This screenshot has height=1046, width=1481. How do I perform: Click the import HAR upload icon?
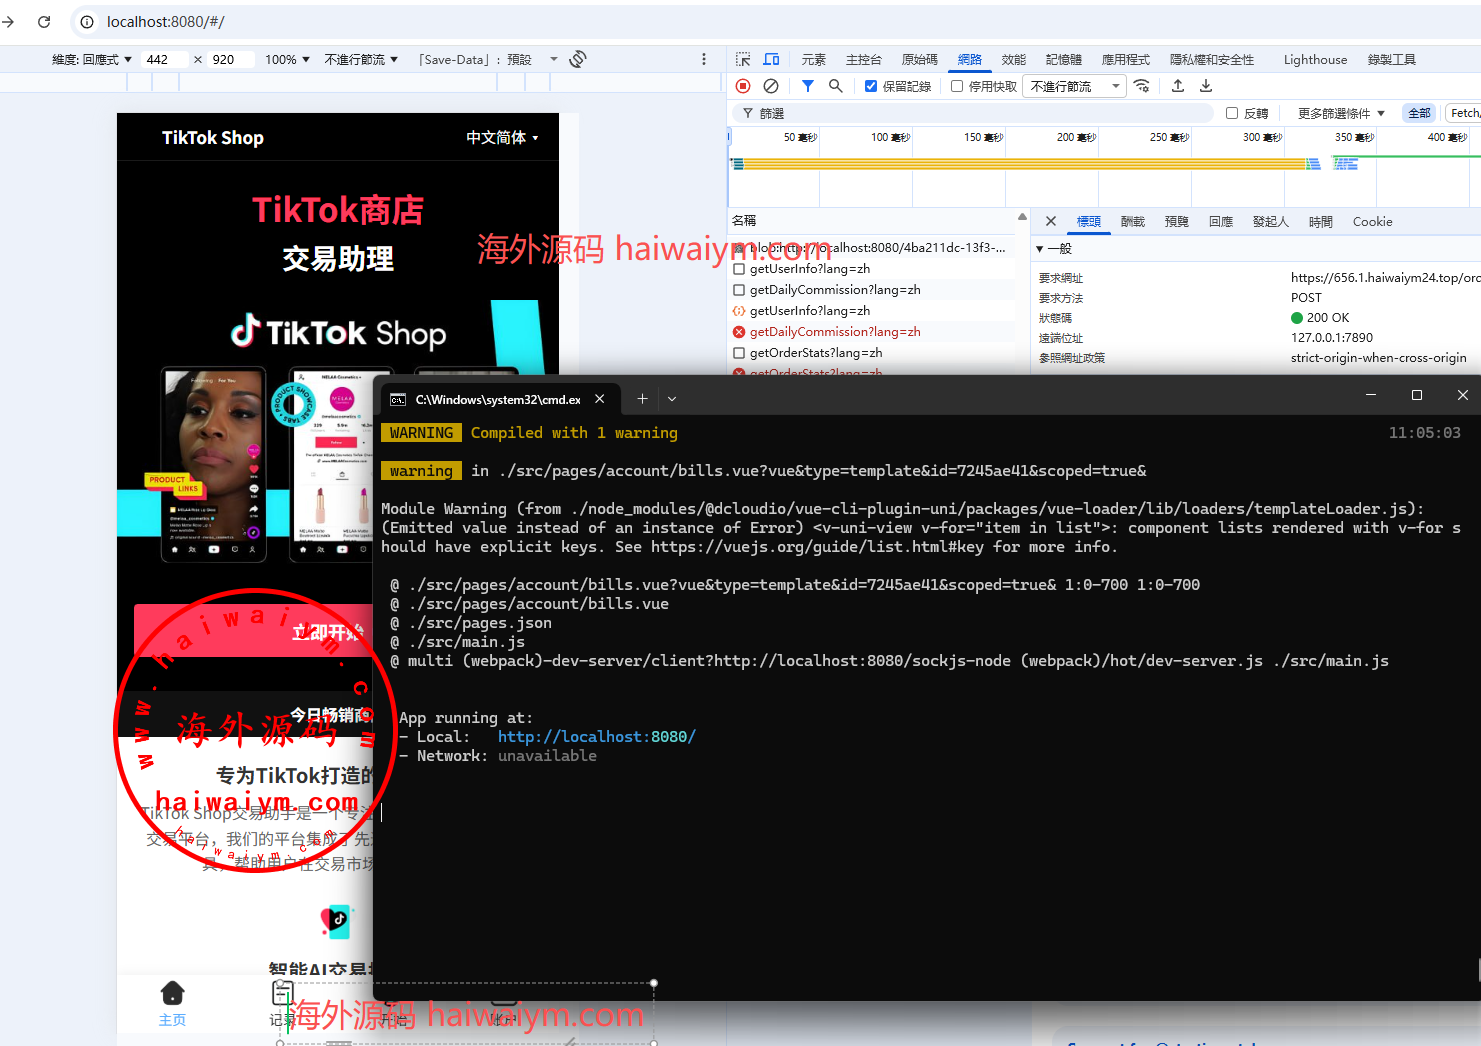(1178, 86)
